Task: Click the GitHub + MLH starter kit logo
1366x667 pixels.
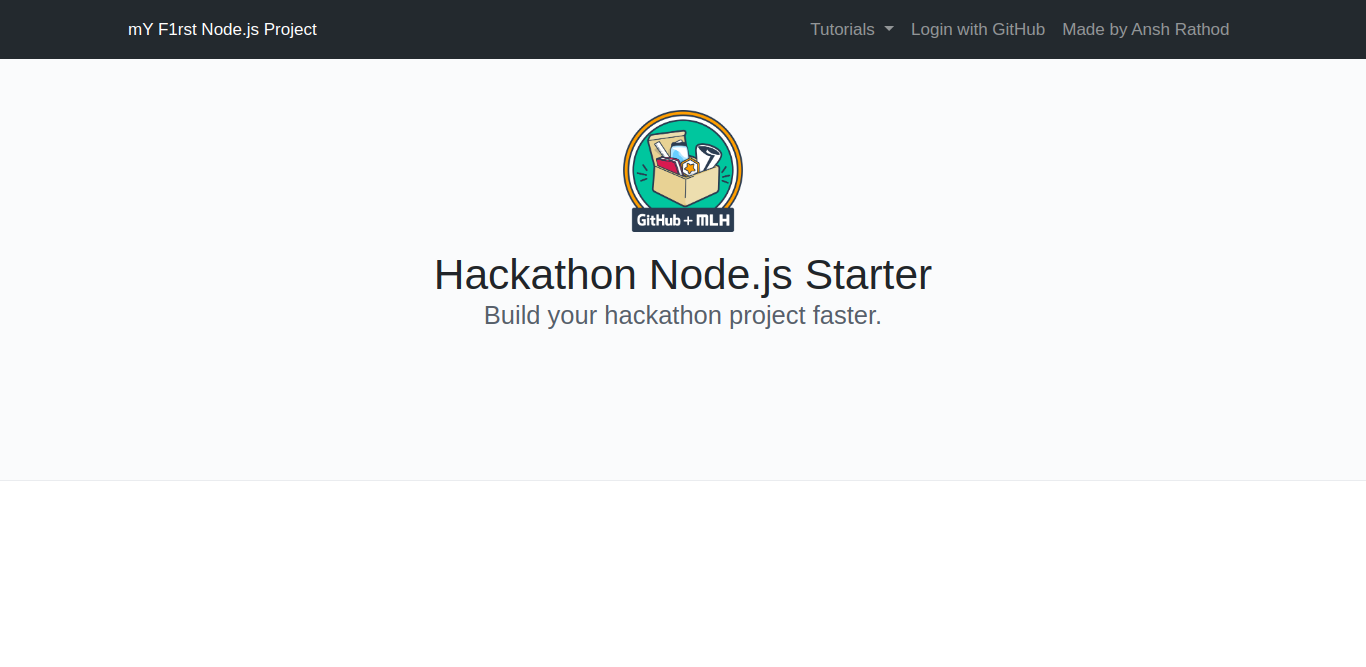Action: point(683,171)
